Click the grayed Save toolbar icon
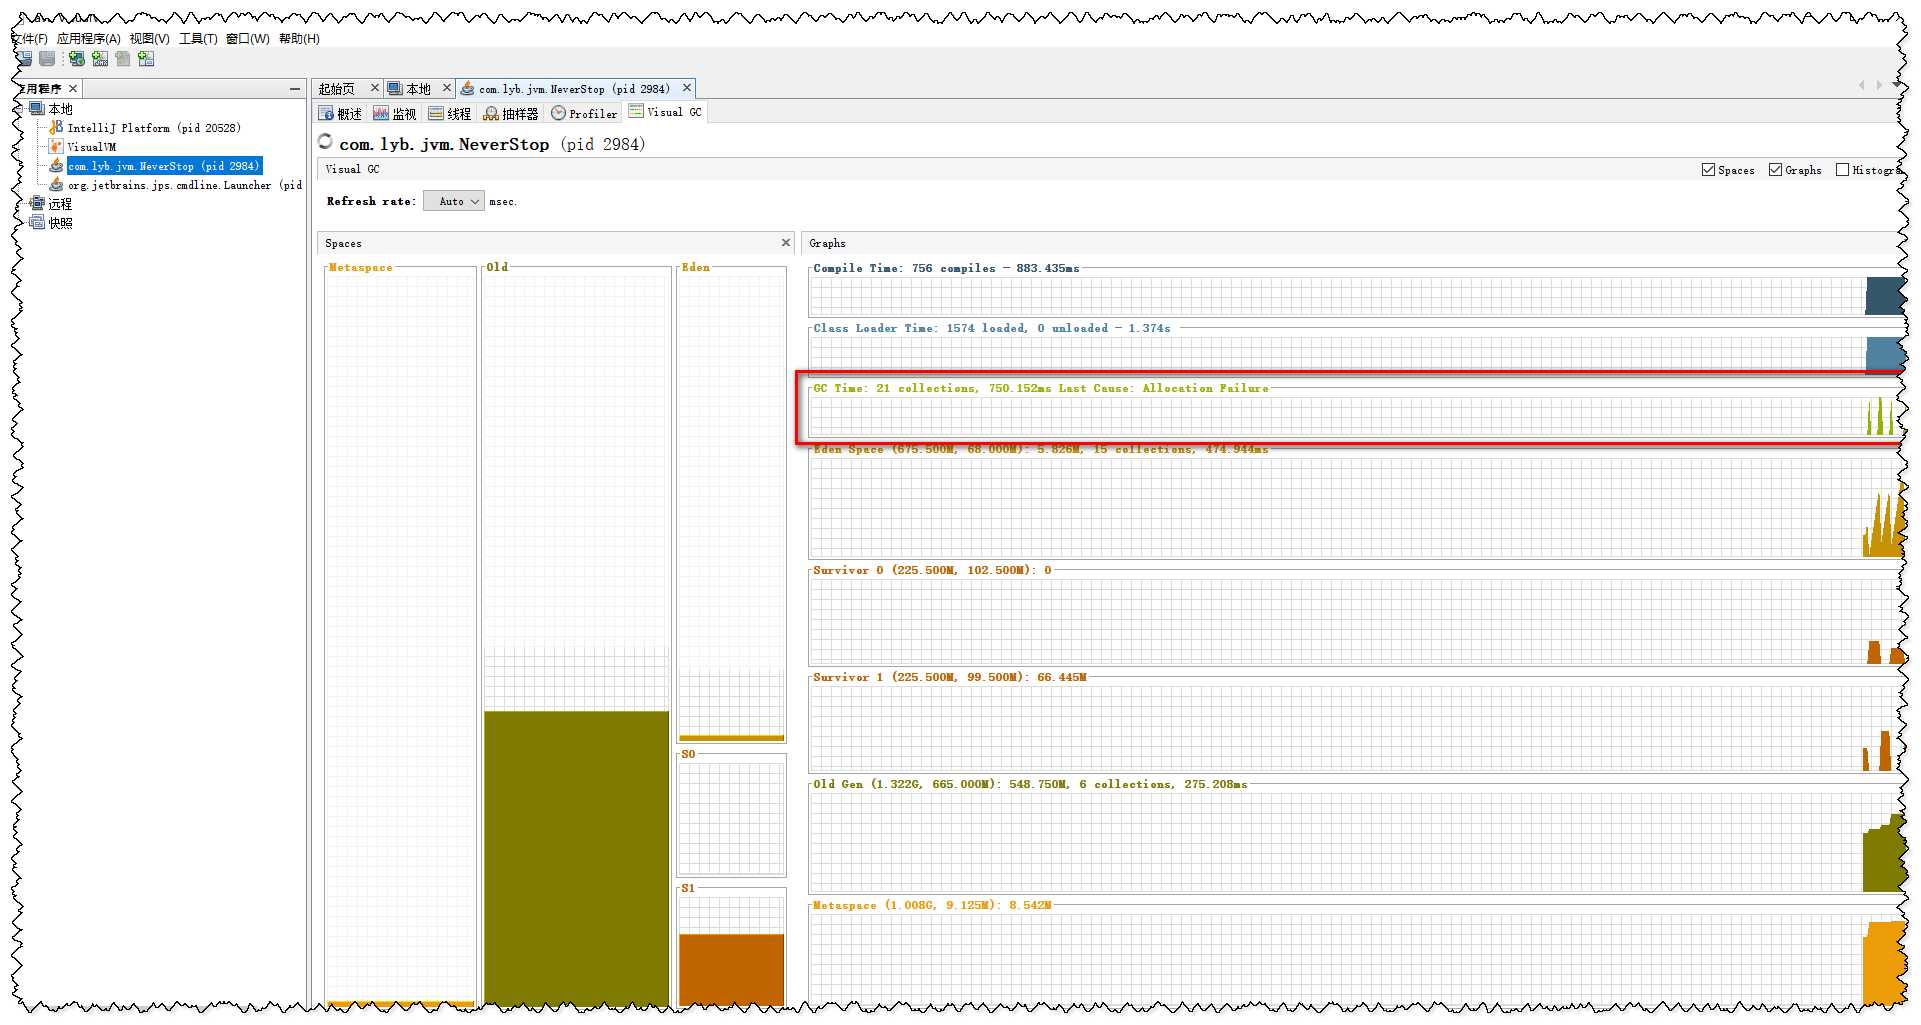The image size is (1921, 1025). (47, 59)
